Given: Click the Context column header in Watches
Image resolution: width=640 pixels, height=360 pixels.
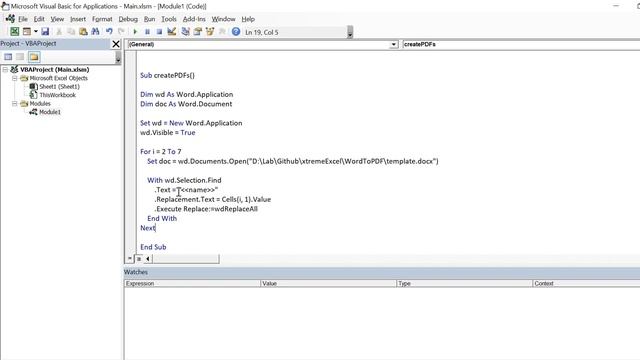Looking at the screenshot, I should tap(586, 283).
